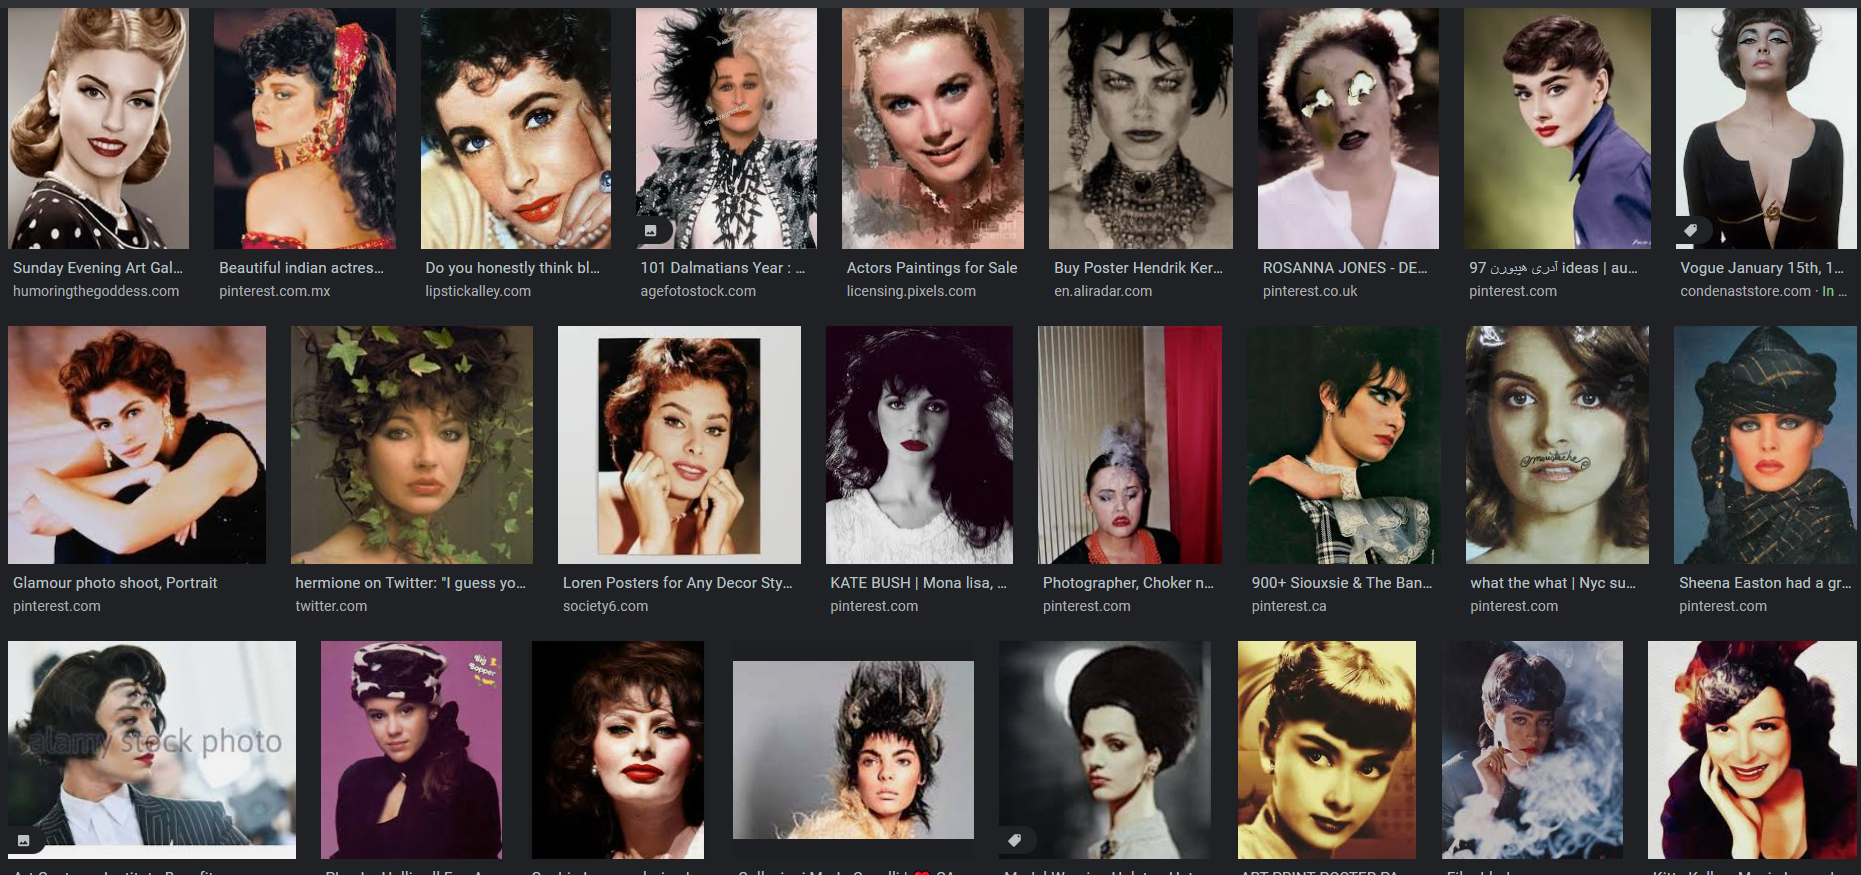Open the KATE BUSH | Mona lisa image

point(919,445)
